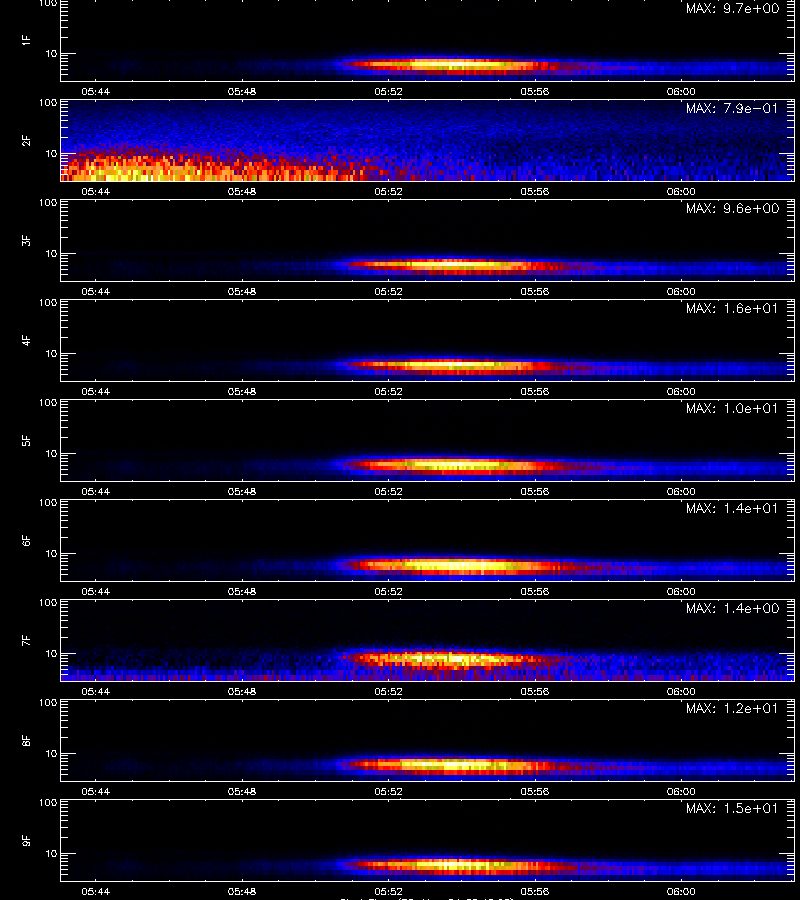The height and width of the screenshot is (900, 800).
Task: Select the 'MAX: 9.6e+00' annotation
Action: pyautogui.click(x=732, y=208)
